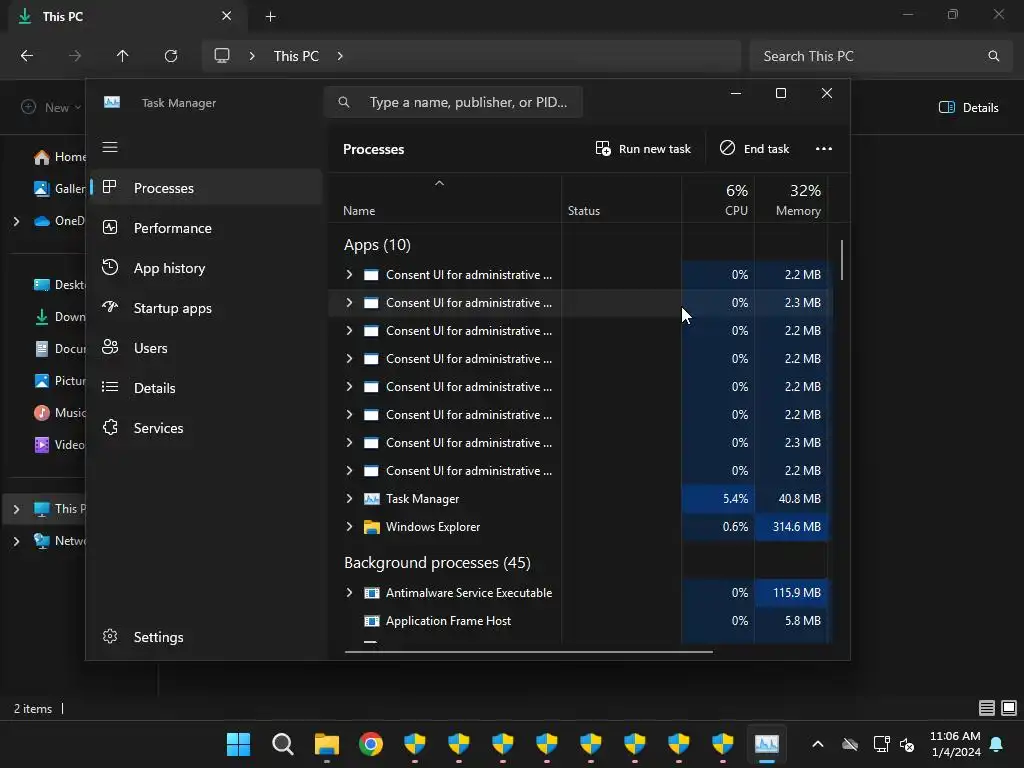Open the Windows Start menu
Viewport: 1024px width, 768px height.
click(238, 744)
